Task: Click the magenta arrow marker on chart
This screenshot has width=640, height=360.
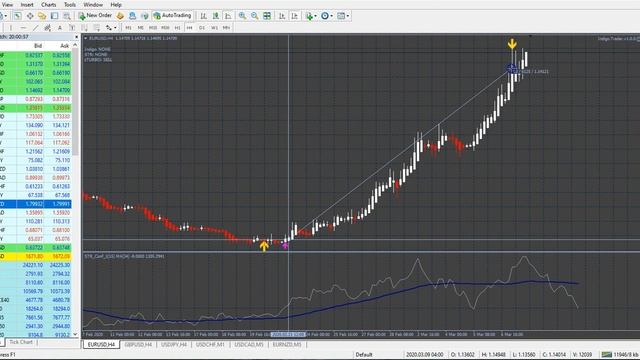Action: tap(285, 246)
